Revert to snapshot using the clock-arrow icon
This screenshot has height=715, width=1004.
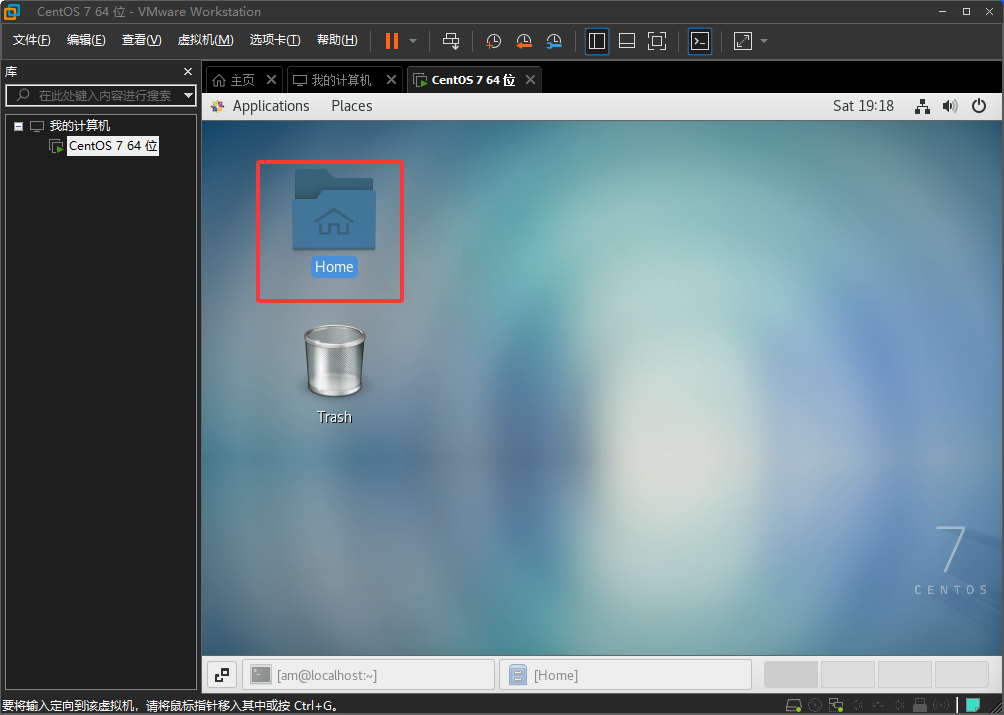[524, 41]
